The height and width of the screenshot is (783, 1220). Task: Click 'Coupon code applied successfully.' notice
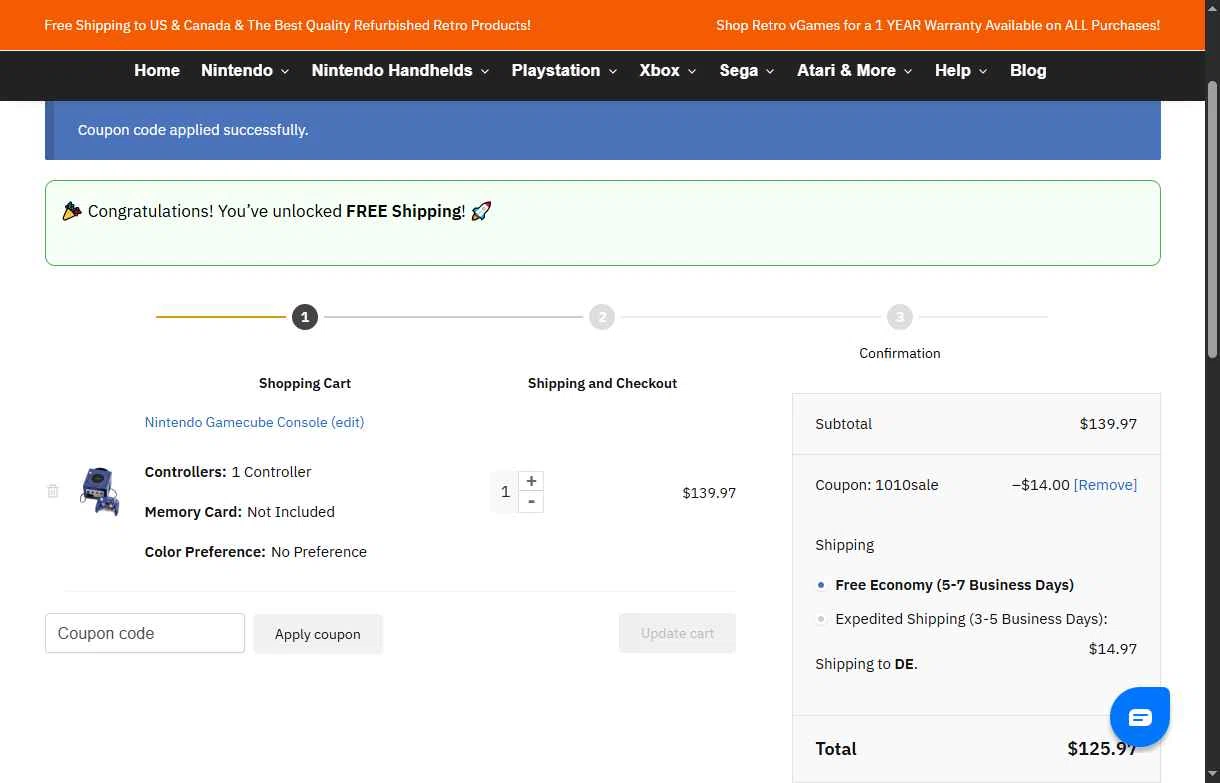click(193, 130)
